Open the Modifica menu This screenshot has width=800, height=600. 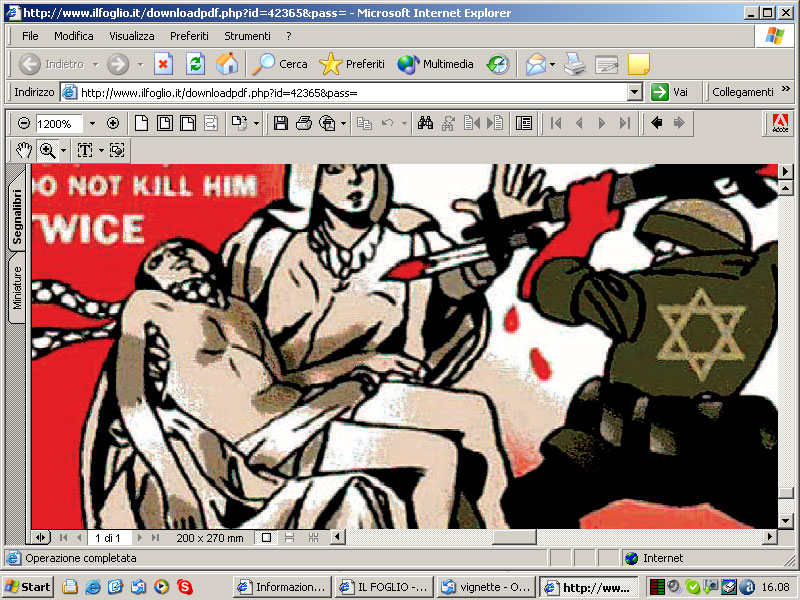coord(73,36)
